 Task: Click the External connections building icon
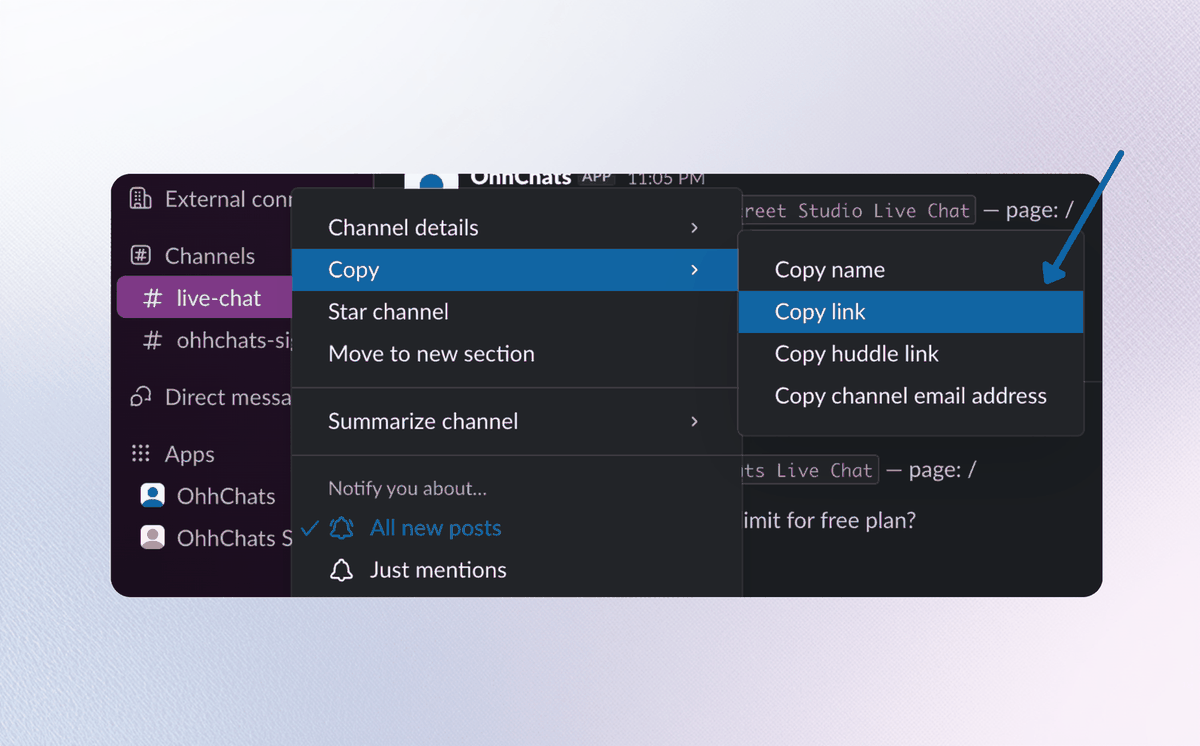[x=141, y=198]
